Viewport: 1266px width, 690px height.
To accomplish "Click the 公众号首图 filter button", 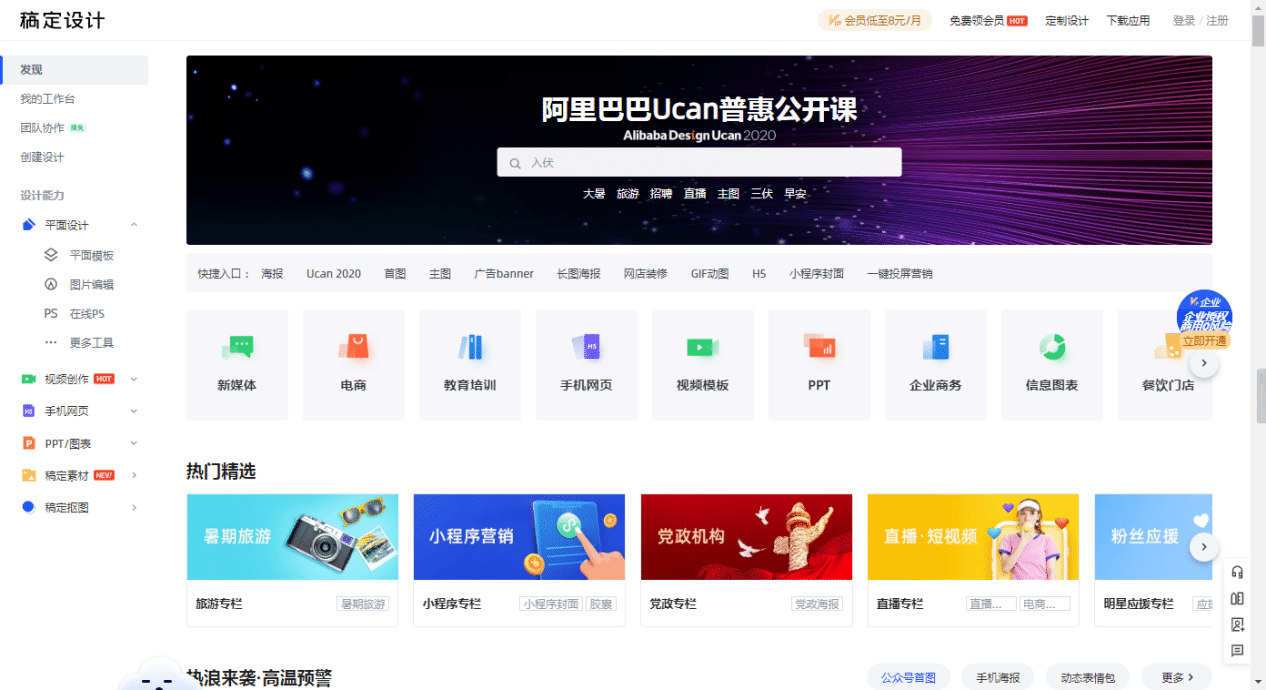I will (909, 677).
